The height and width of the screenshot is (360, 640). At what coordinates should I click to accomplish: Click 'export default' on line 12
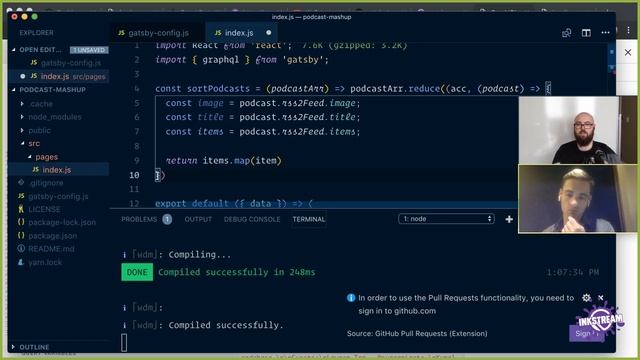pyautogui.click(x=191, y=203)
